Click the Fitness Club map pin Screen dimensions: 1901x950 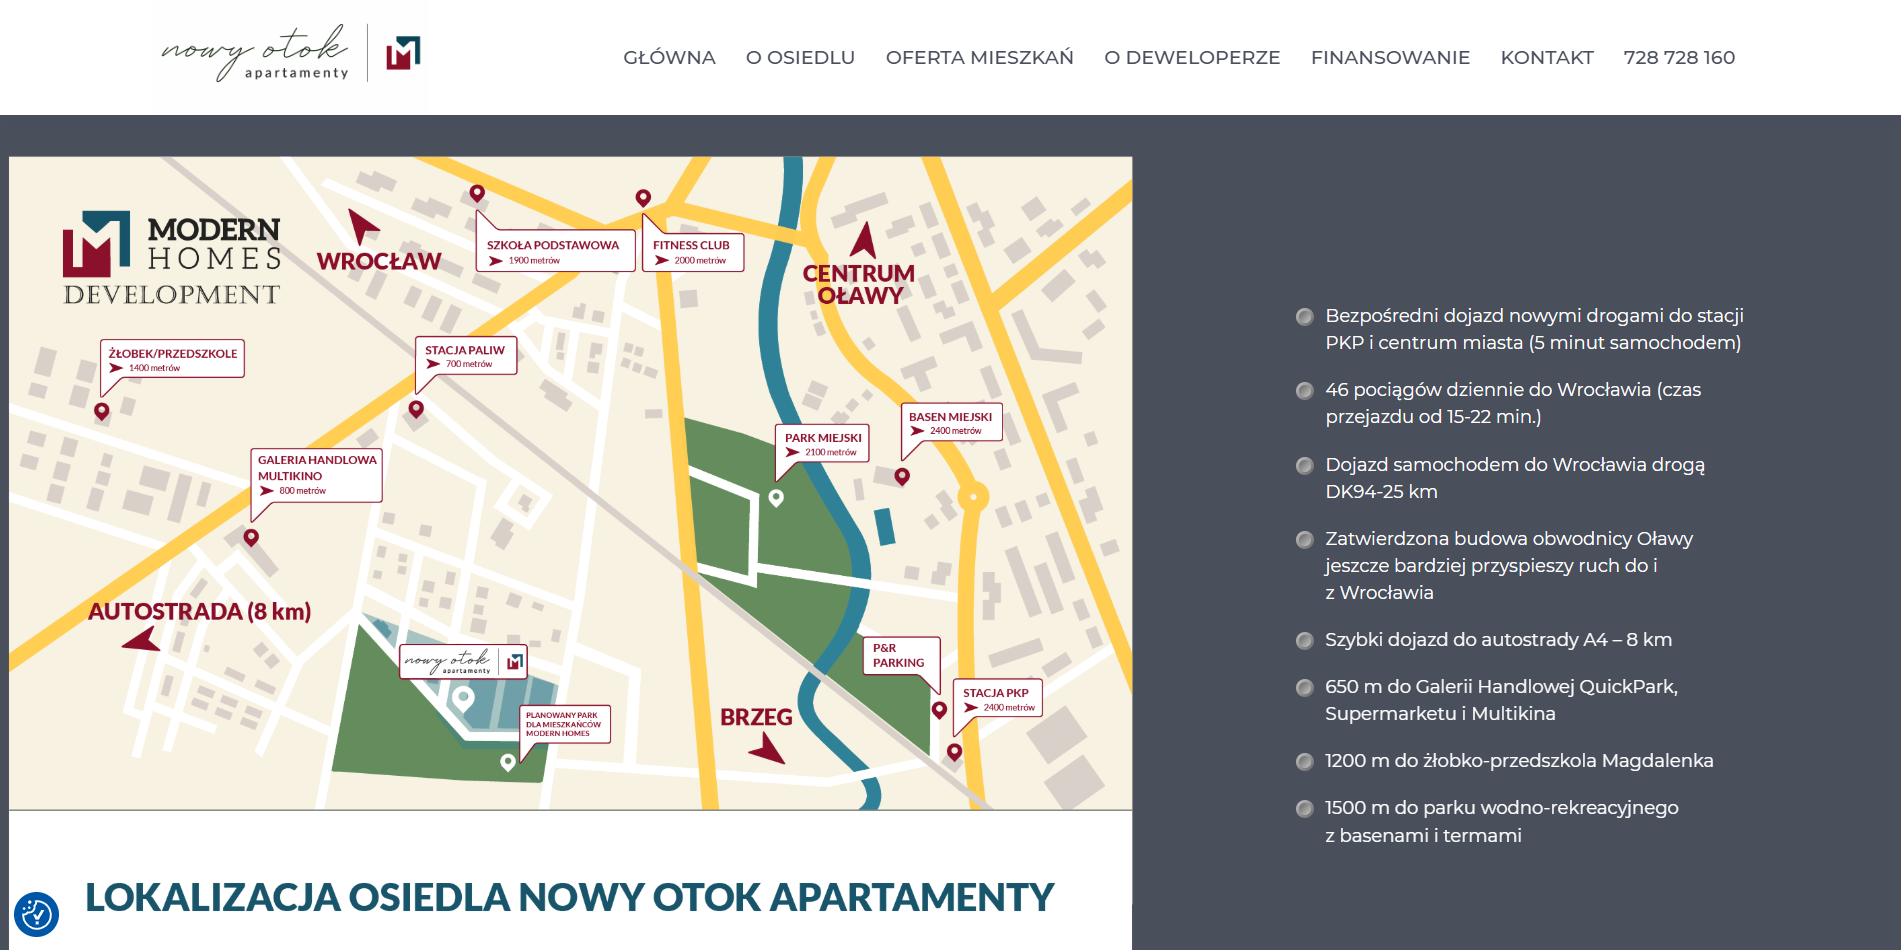(x=643, y=198)
